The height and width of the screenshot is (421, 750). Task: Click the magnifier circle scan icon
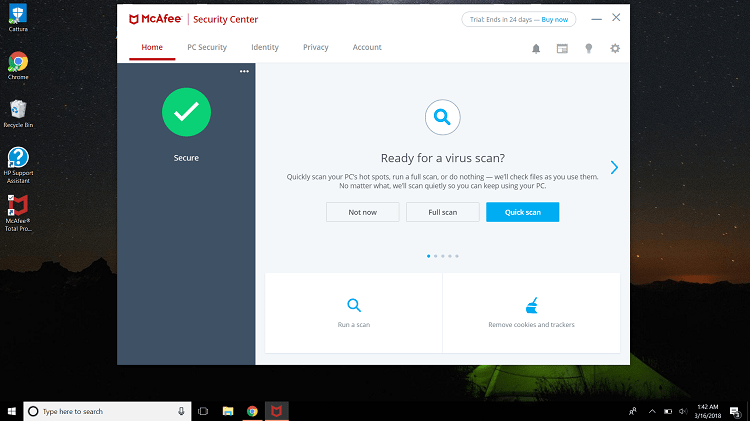coord(442,117)
